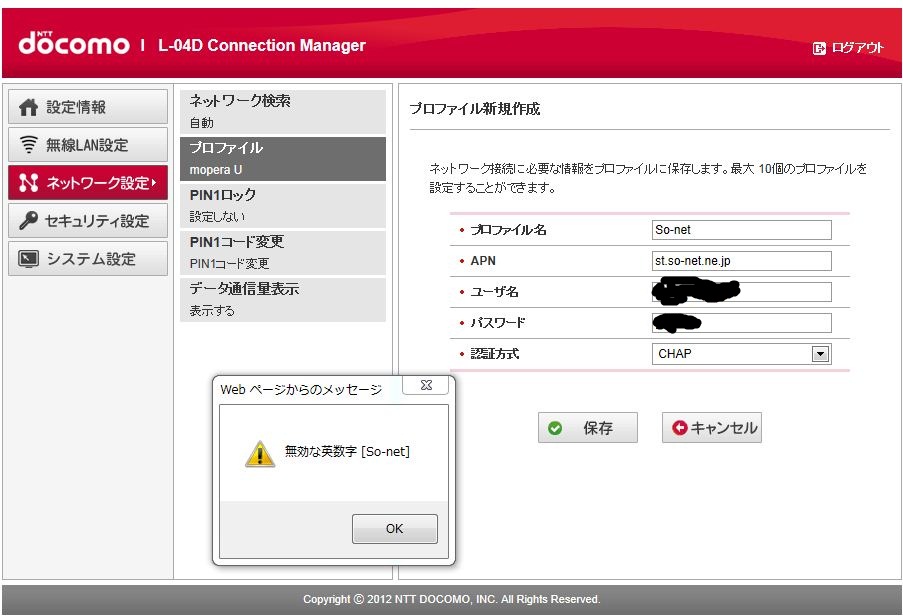Open the 認証方式 CHAP dropdown

(x=742, y=353)
